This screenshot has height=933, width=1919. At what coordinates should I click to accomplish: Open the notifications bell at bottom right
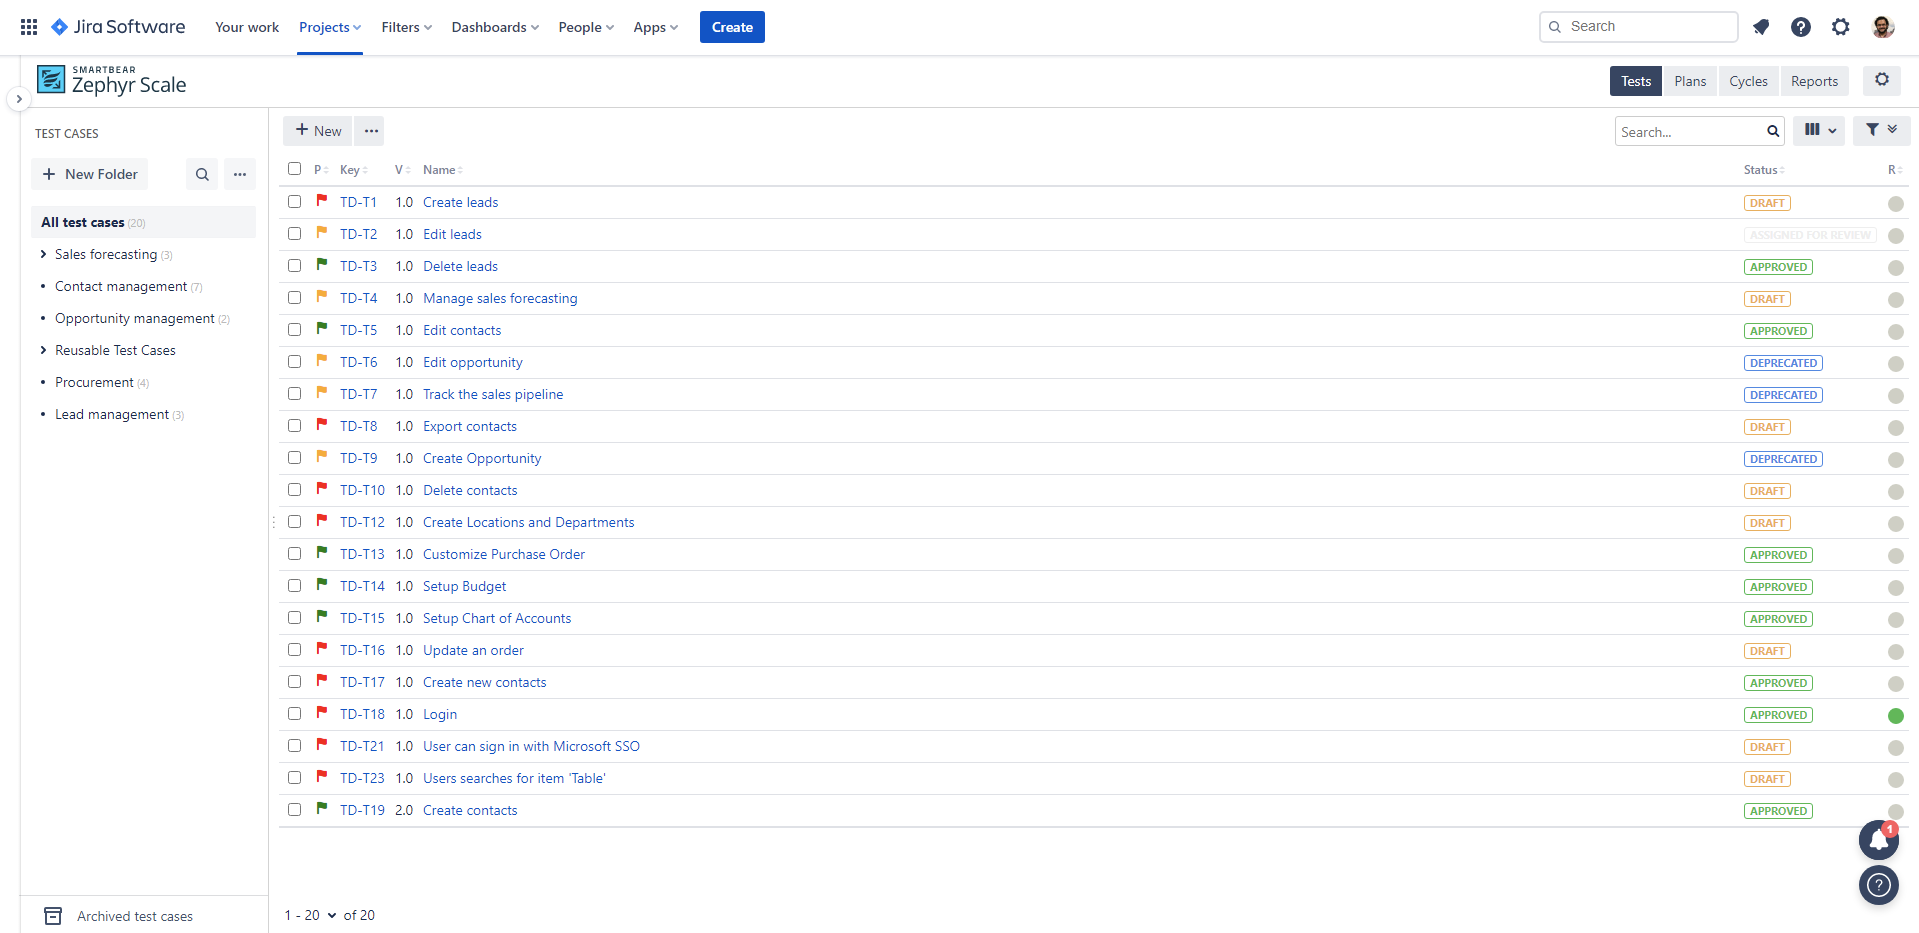1878,840
